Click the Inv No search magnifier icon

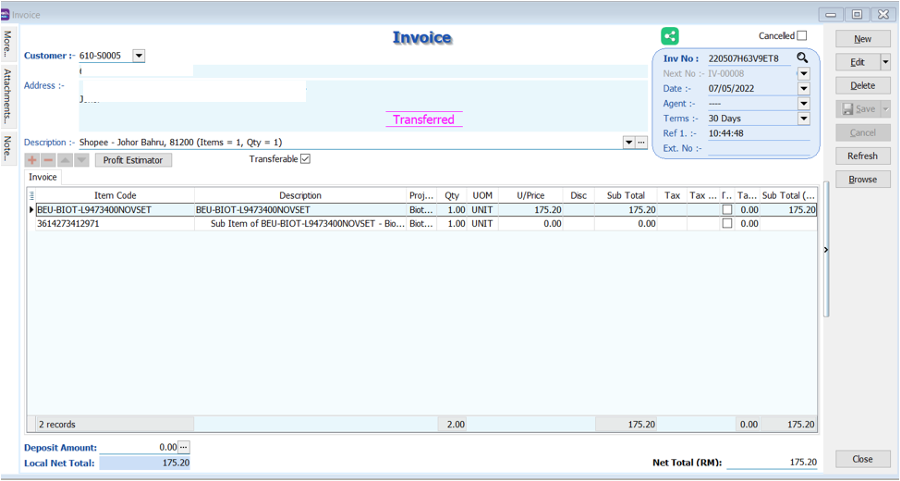(x=802, y=58)
